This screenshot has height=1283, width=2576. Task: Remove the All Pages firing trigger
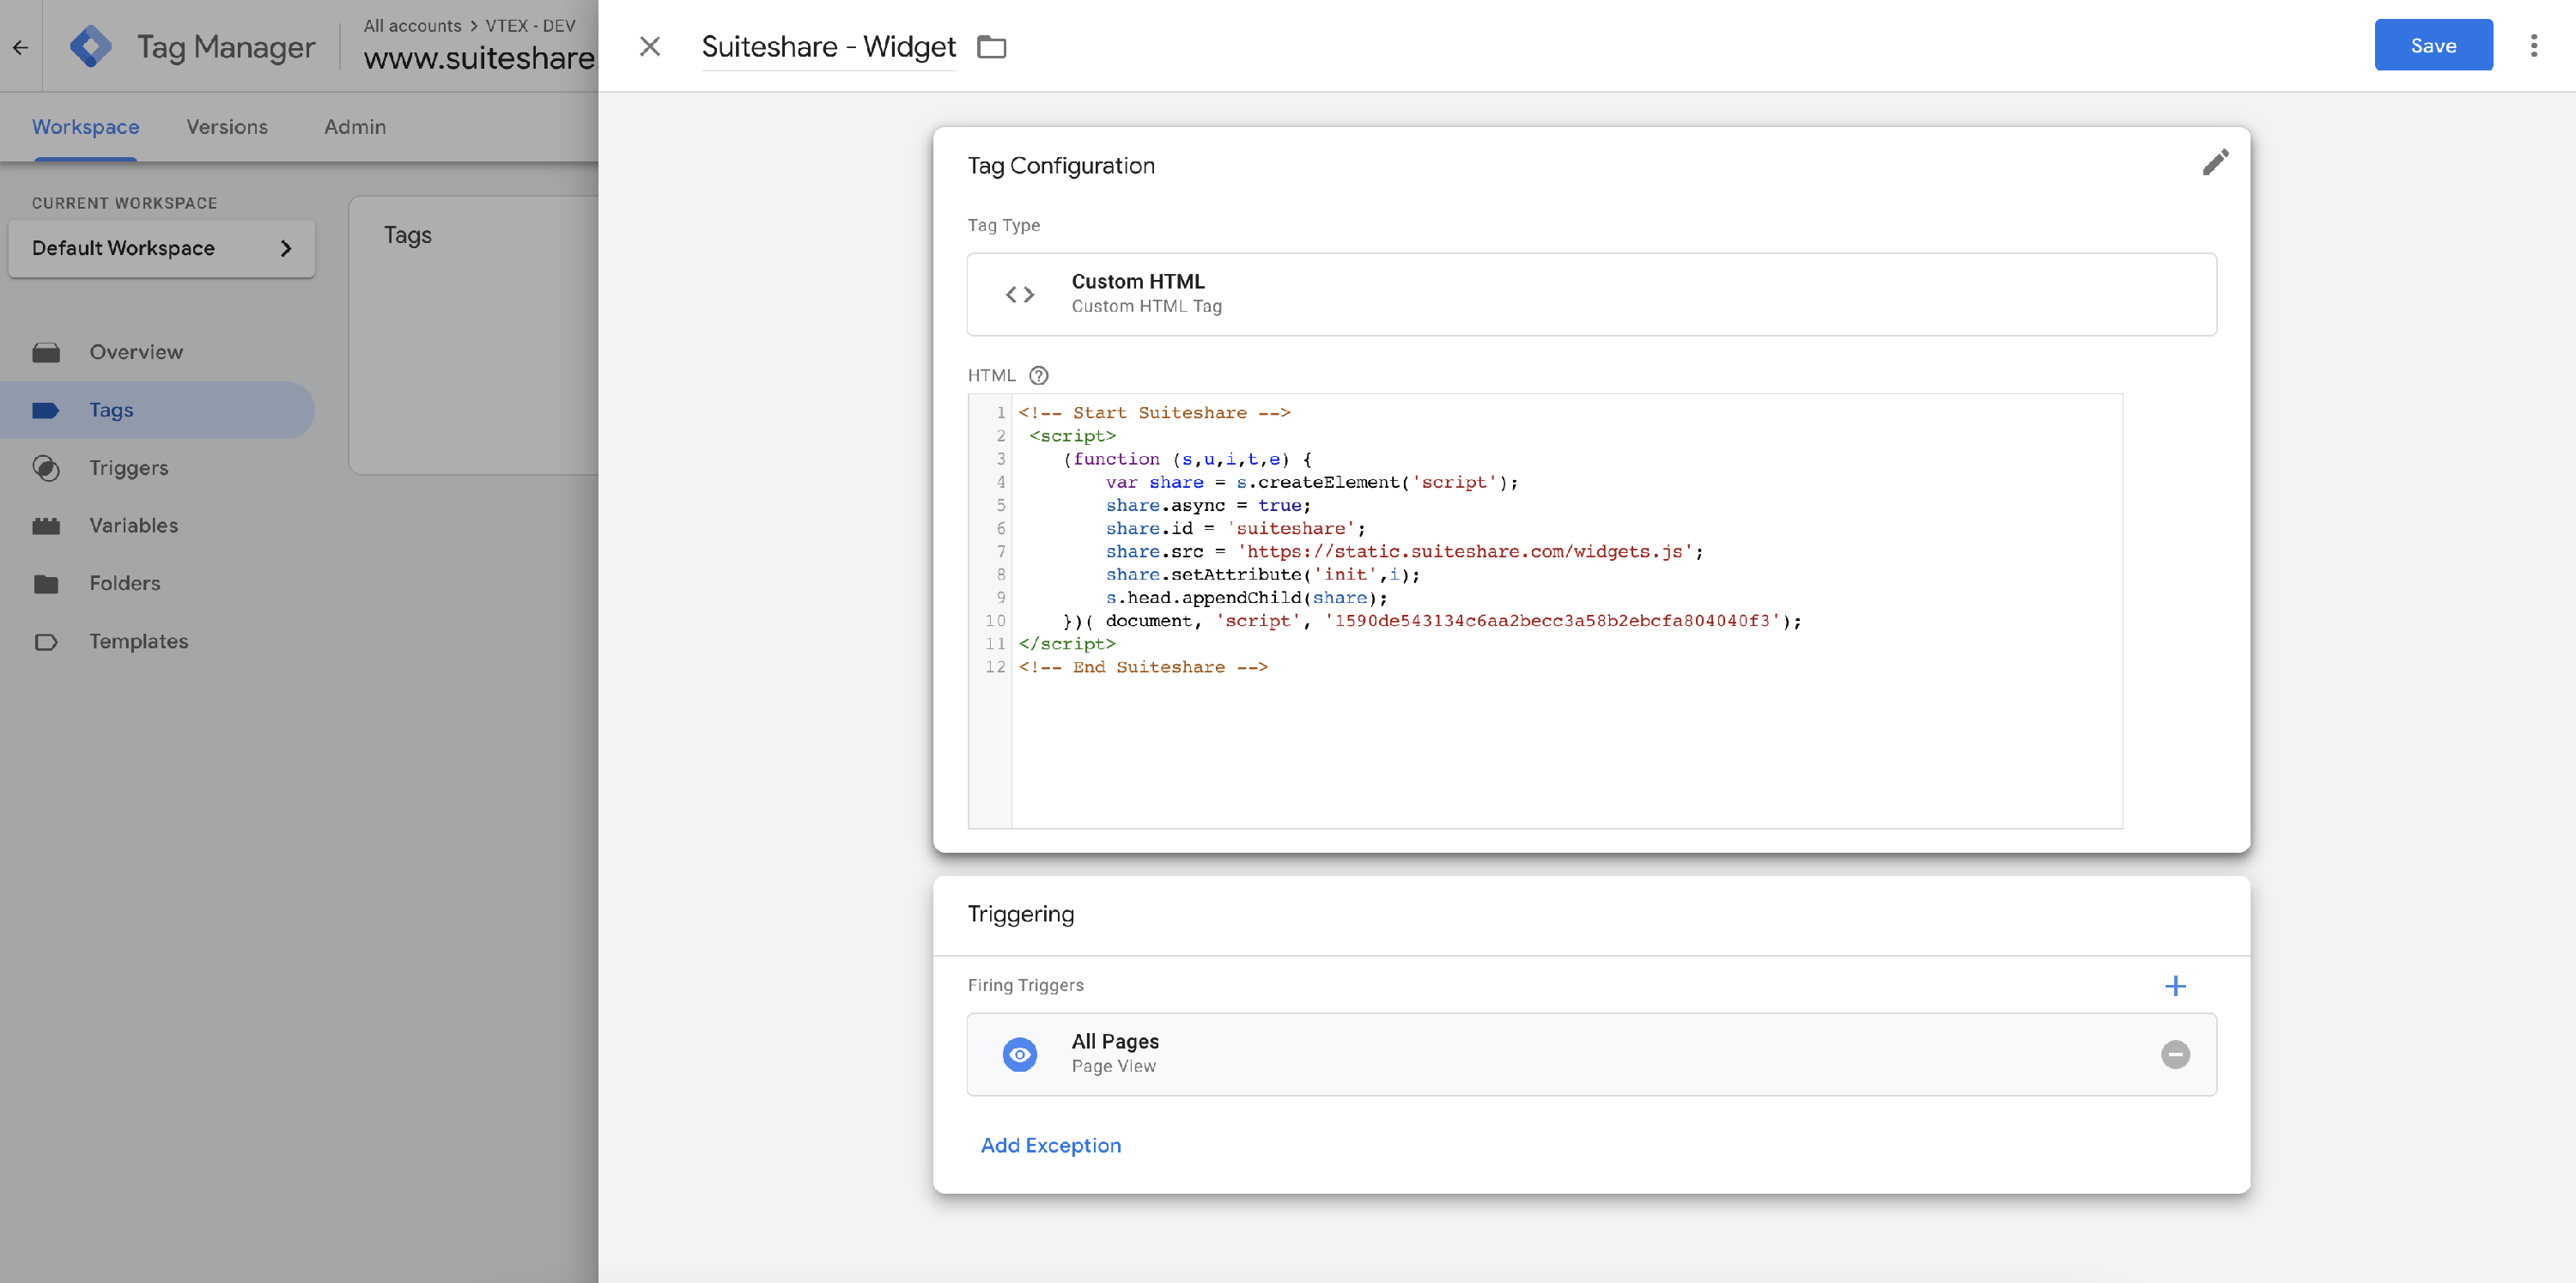[x=2176, y=1054]
